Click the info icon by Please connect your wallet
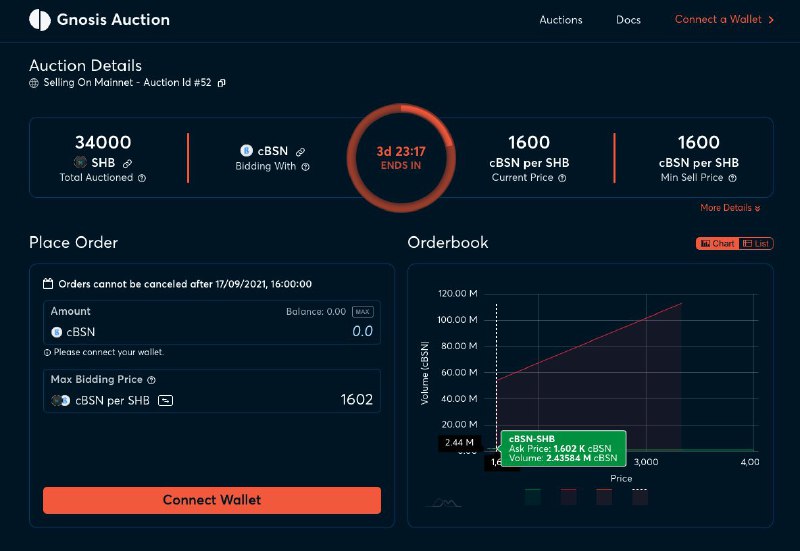This screenshot has width=800, height=551. (x=47, y=353)
